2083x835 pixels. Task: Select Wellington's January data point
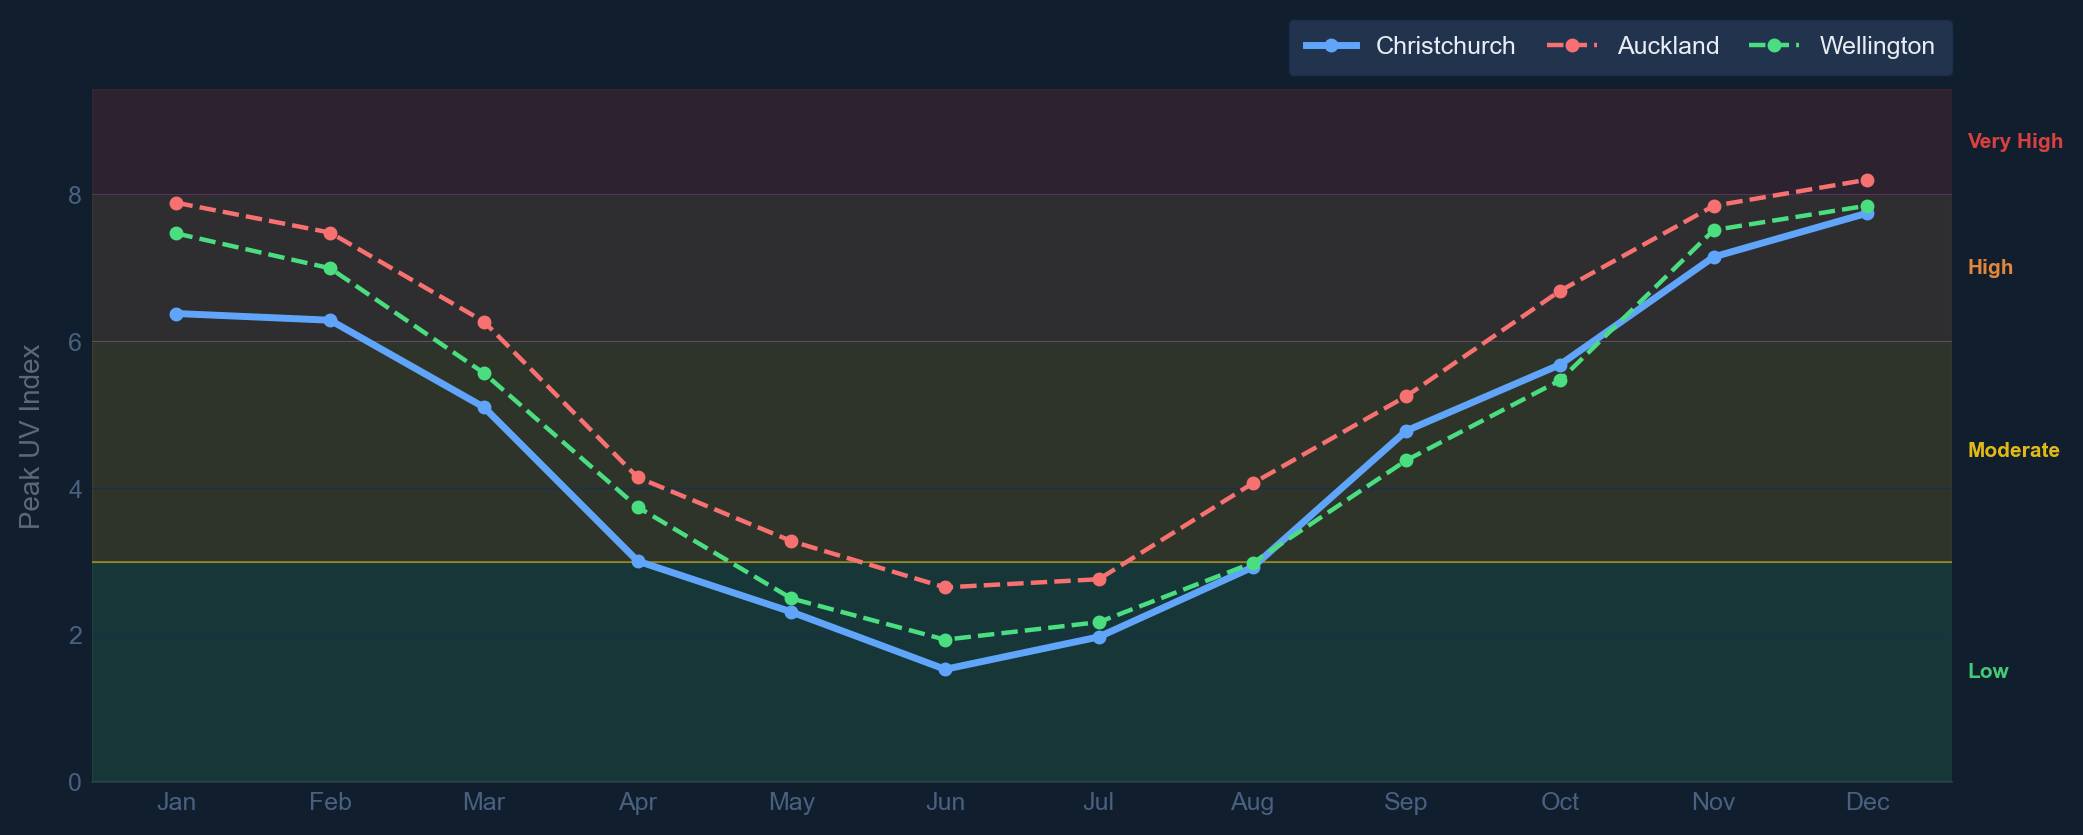click(177, 233)
